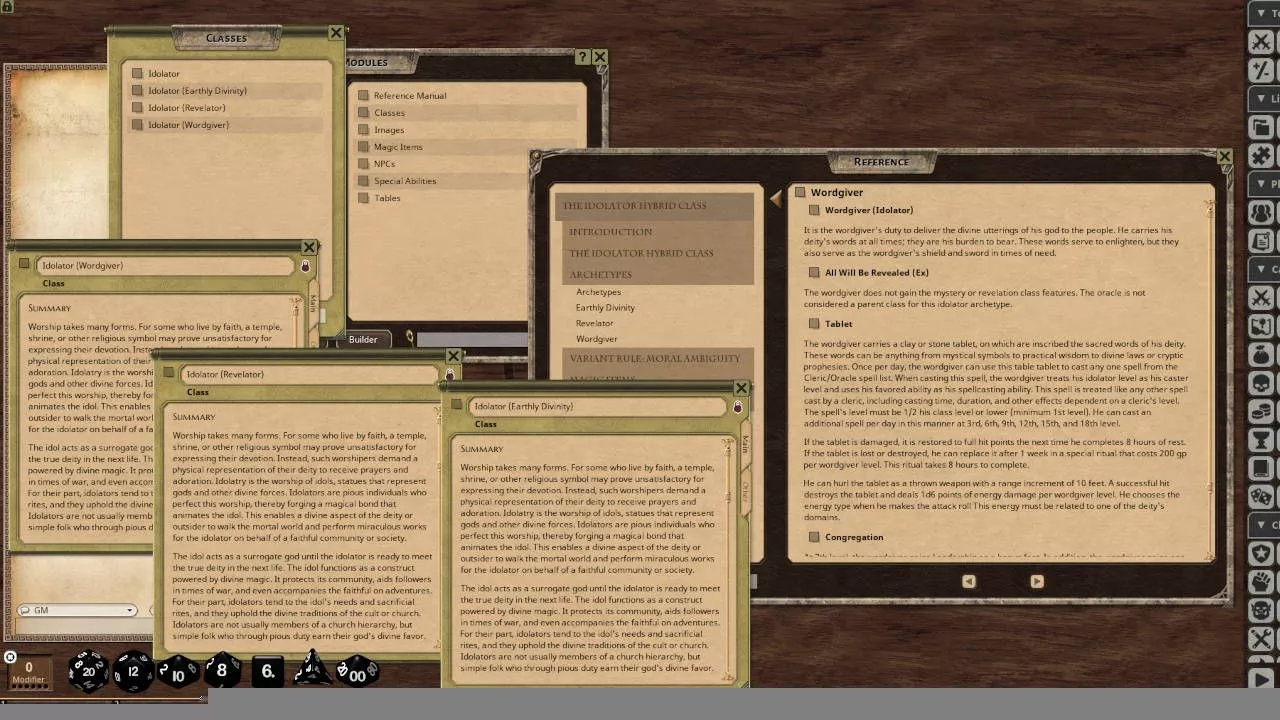
Task: Go back using the Reference window left arrow
Action: (x=776, y=199)
